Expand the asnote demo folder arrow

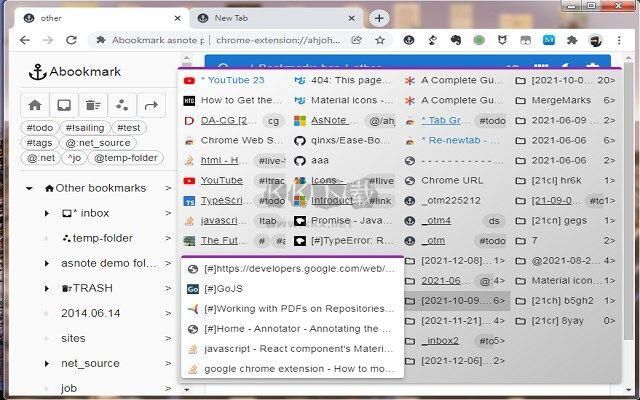coord(47,263)
